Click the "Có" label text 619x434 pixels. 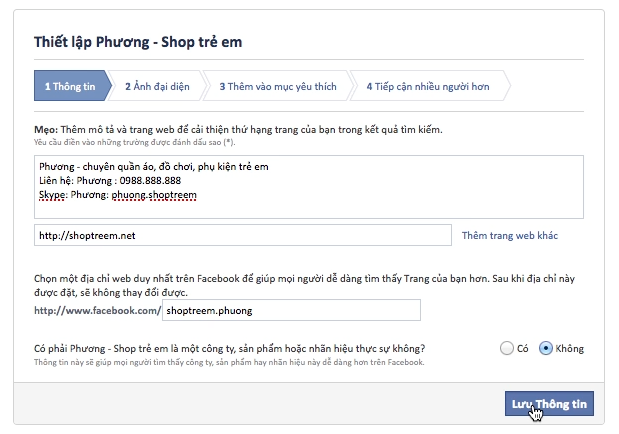coord(522,349)
